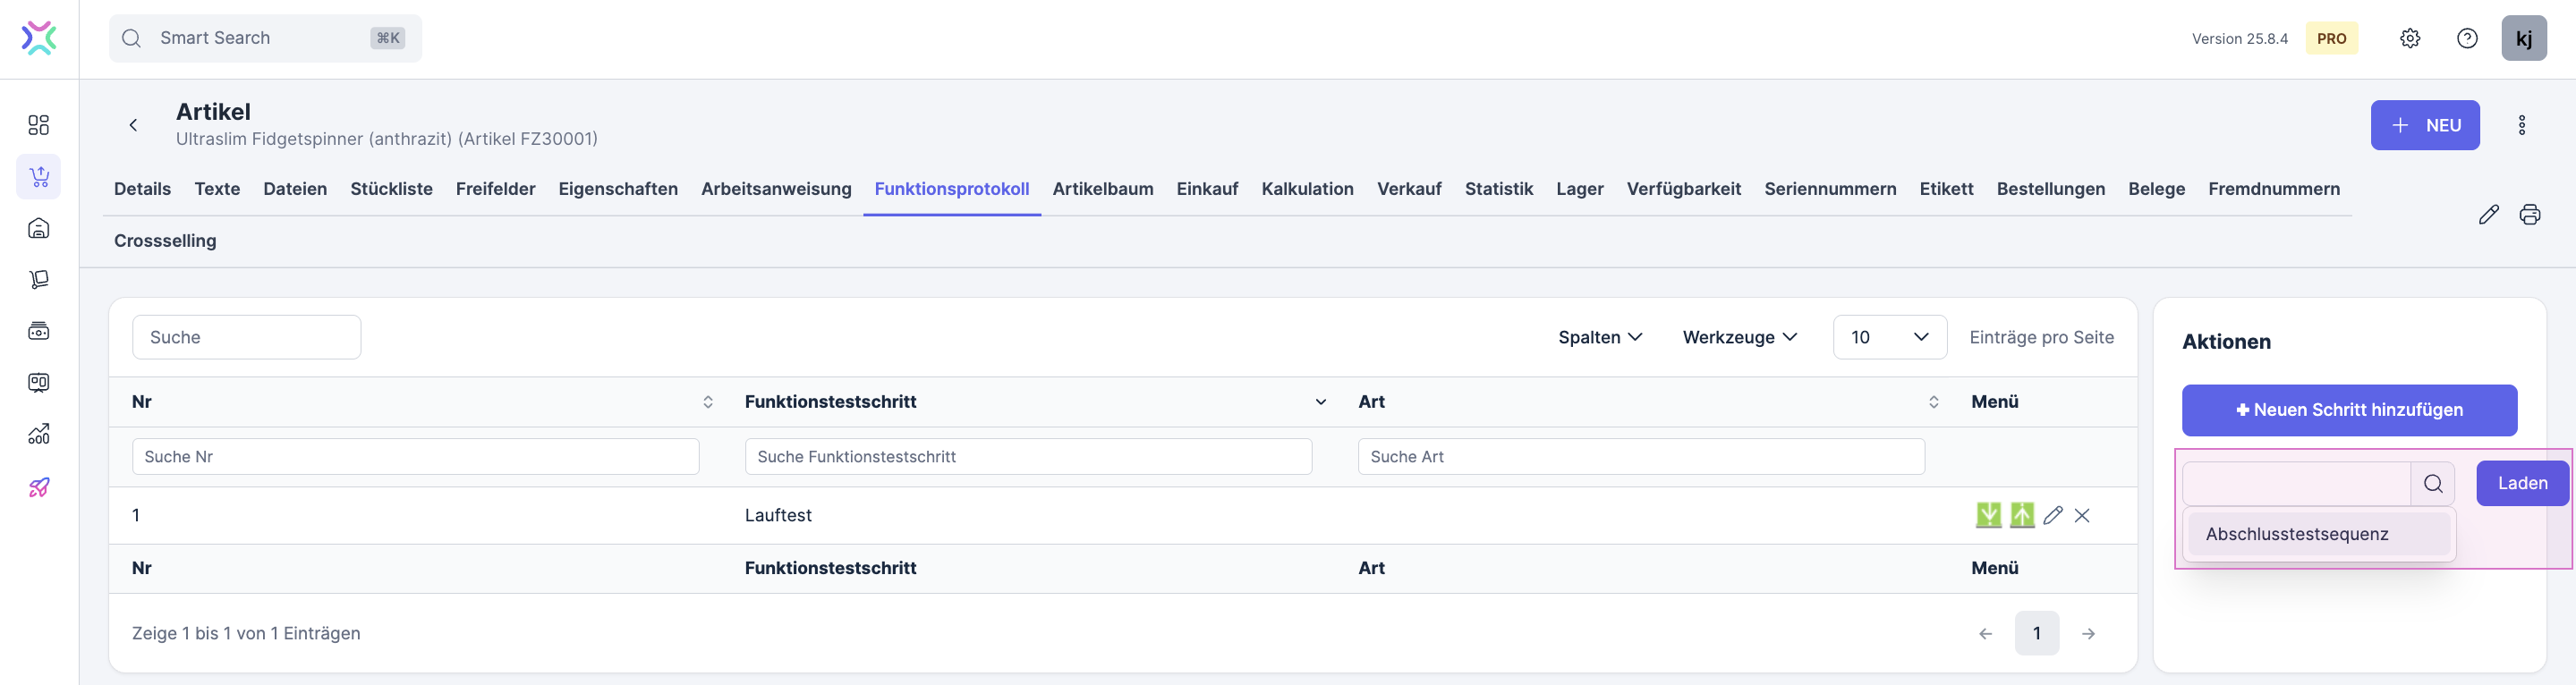Delete the Lauftest row with X icon
Image resolution: width=2576 pixels, height=685 pixels.
[x=2082, y=515]
